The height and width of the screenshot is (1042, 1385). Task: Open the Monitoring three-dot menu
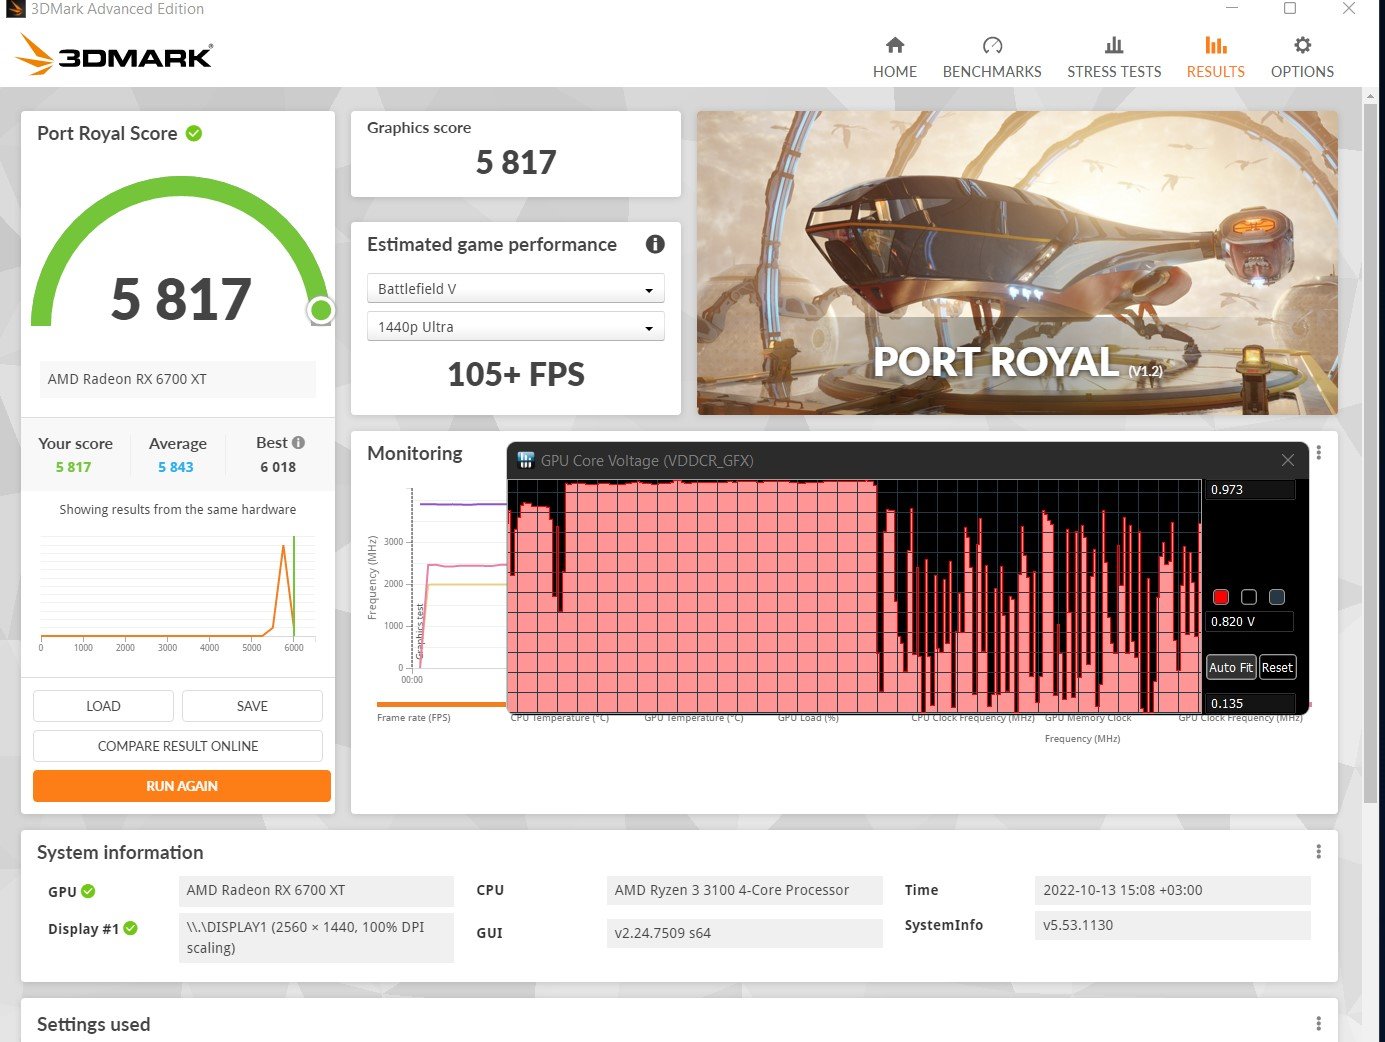[x=1318, y=453]
